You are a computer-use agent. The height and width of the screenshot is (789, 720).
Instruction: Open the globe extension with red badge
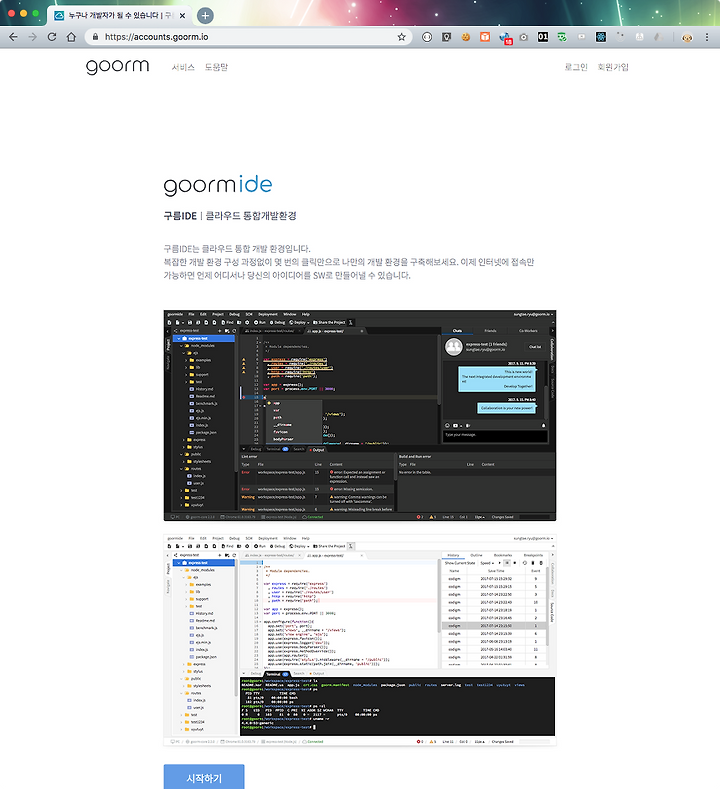[x=505, y=38]
